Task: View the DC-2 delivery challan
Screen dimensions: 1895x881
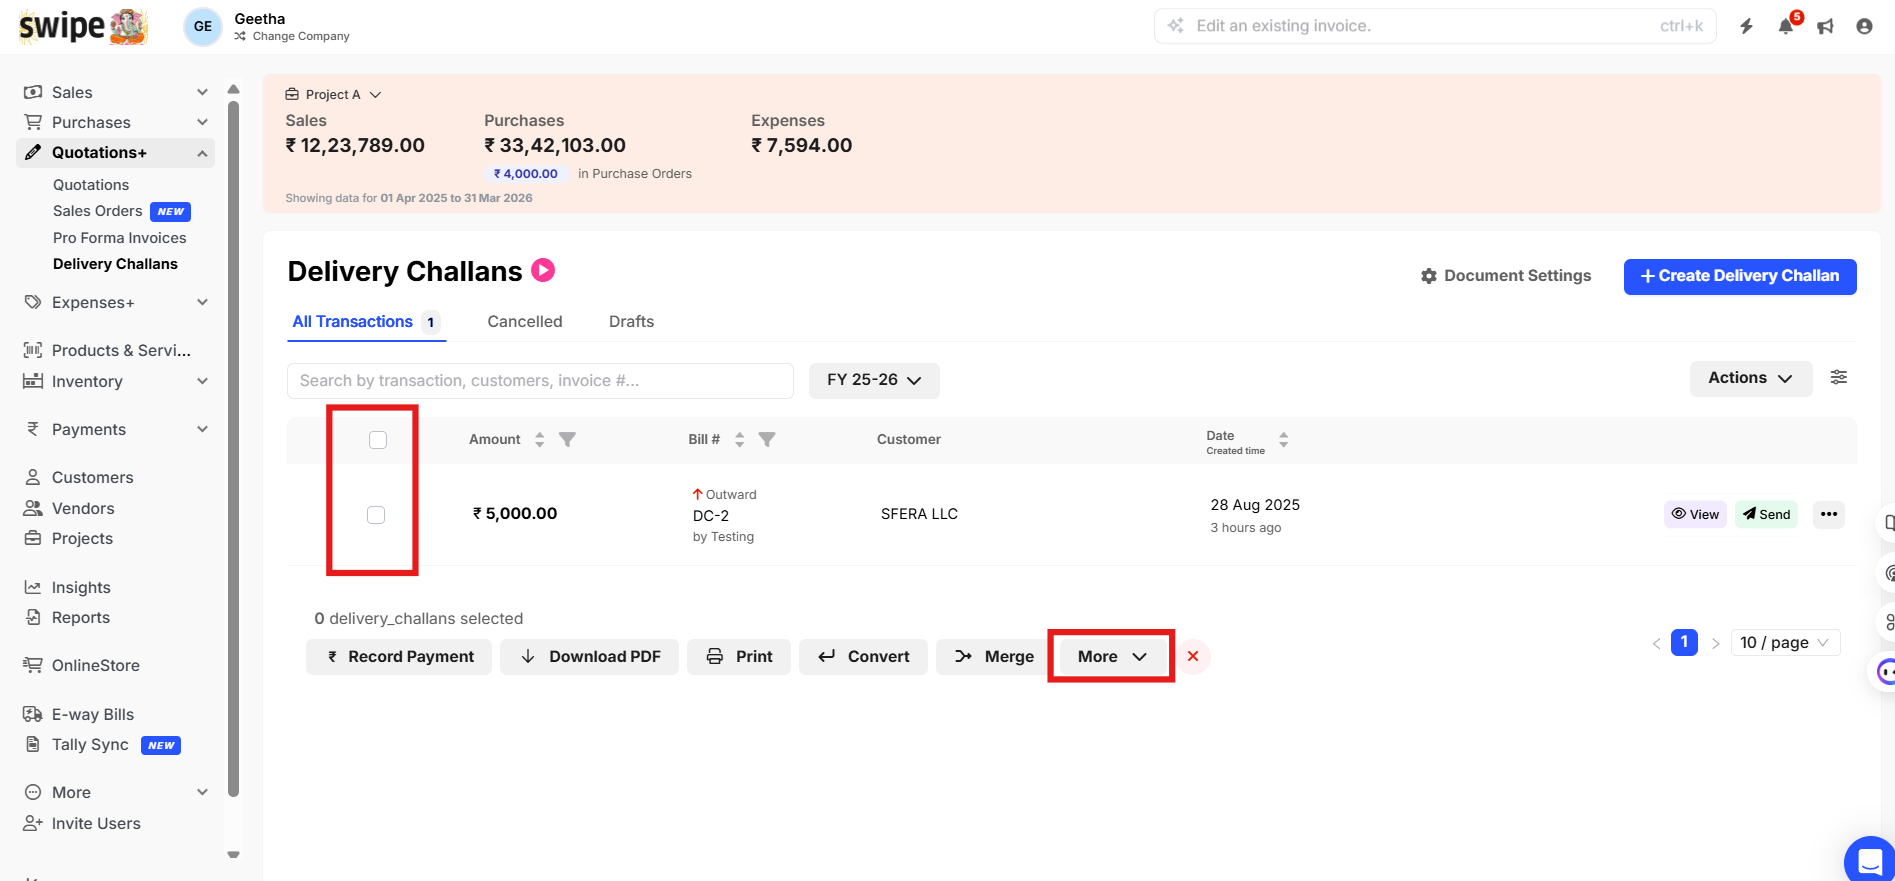Action: coord(1695,514)
